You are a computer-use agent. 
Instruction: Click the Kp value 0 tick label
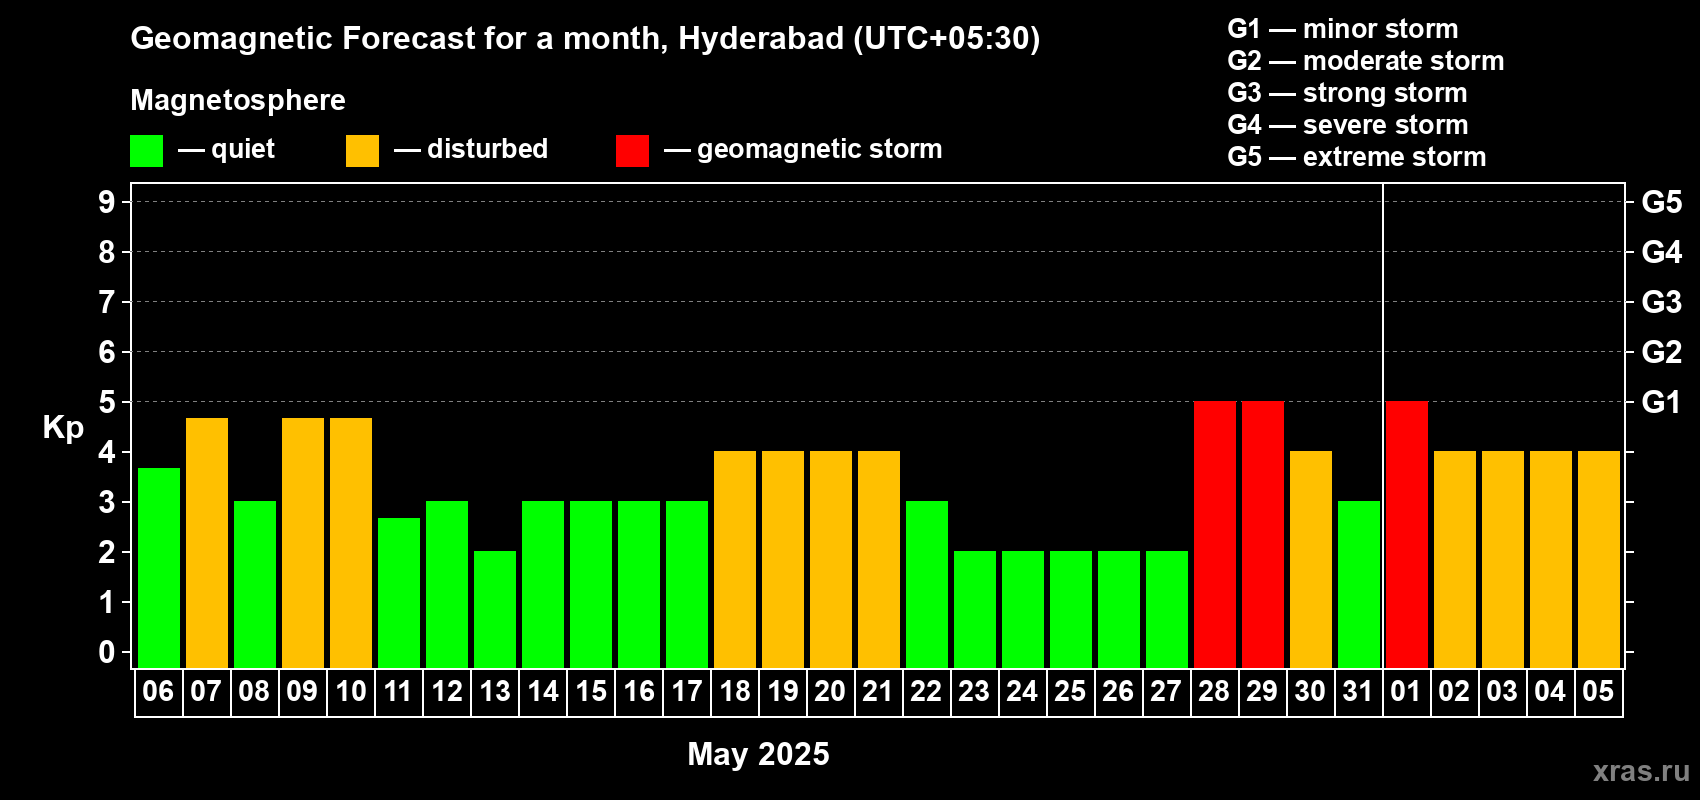pos(107,652)
